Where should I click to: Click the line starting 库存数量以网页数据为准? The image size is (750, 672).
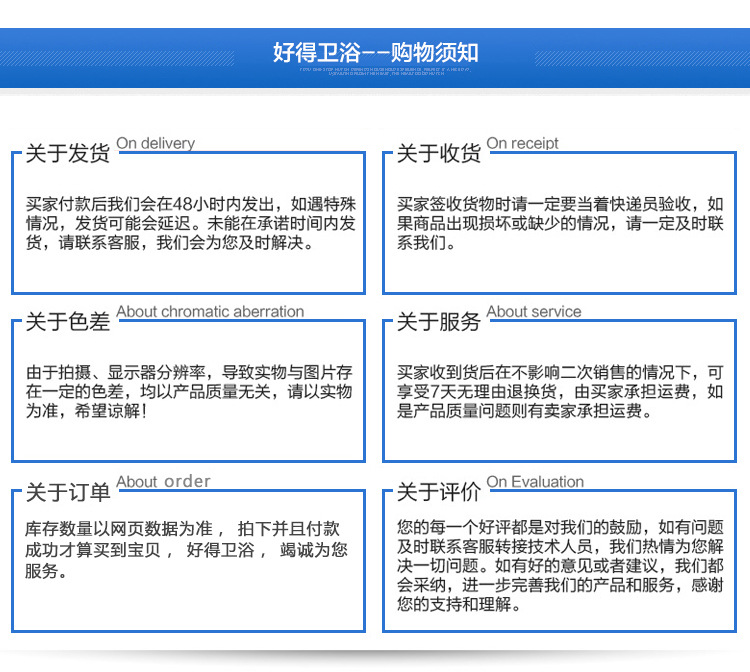point(182,529)
